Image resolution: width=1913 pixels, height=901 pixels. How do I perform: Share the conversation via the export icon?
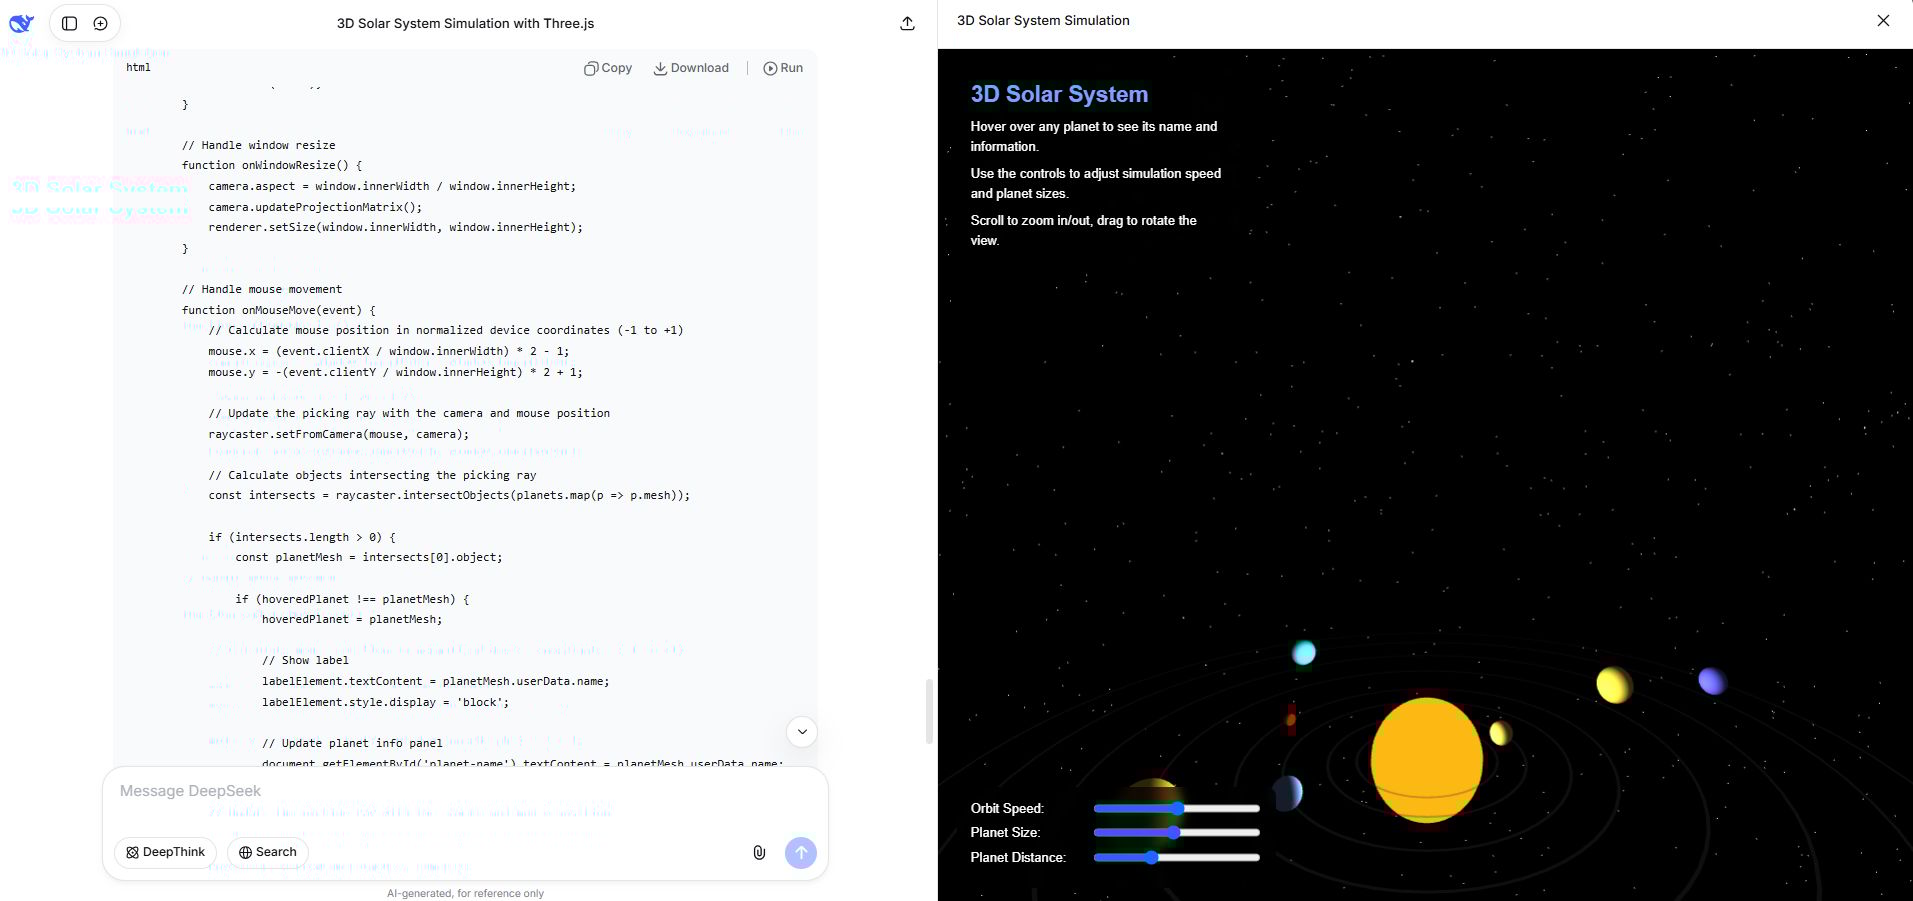coord(906,23)
